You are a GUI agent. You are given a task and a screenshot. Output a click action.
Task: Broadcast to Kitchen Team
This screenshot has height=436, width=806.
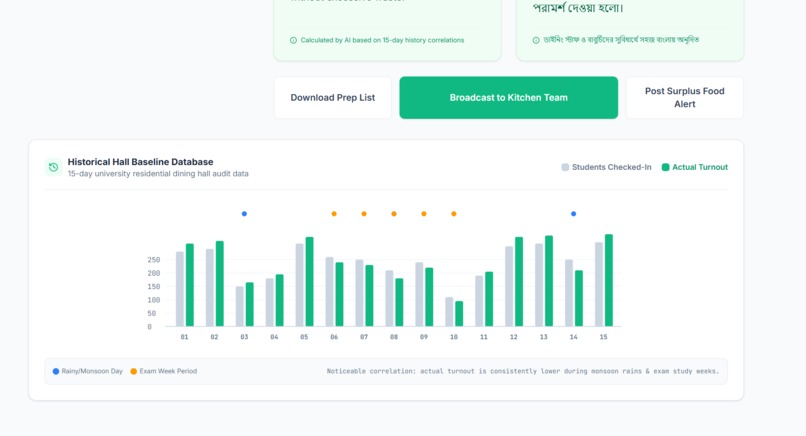click(x=508, y=98)
